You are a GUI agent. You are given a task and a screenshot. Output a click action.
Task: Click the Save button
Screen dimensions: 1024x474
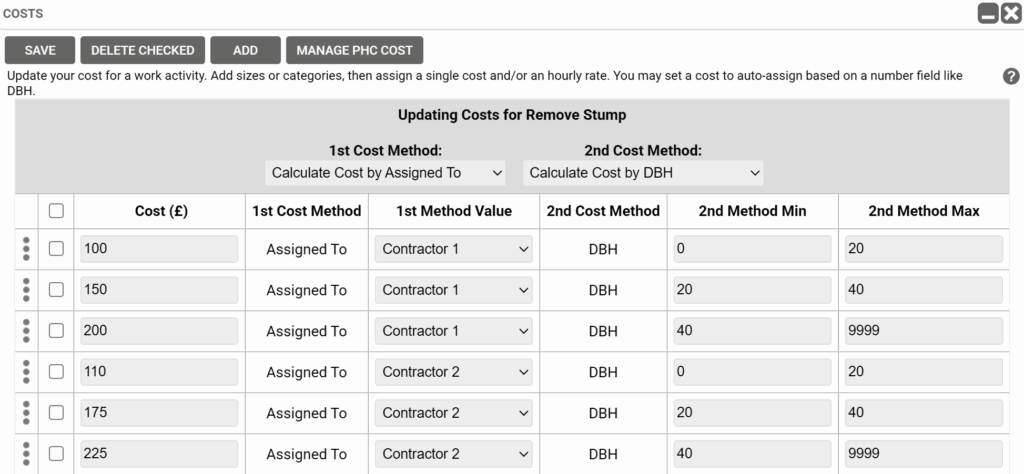(40, 50)
